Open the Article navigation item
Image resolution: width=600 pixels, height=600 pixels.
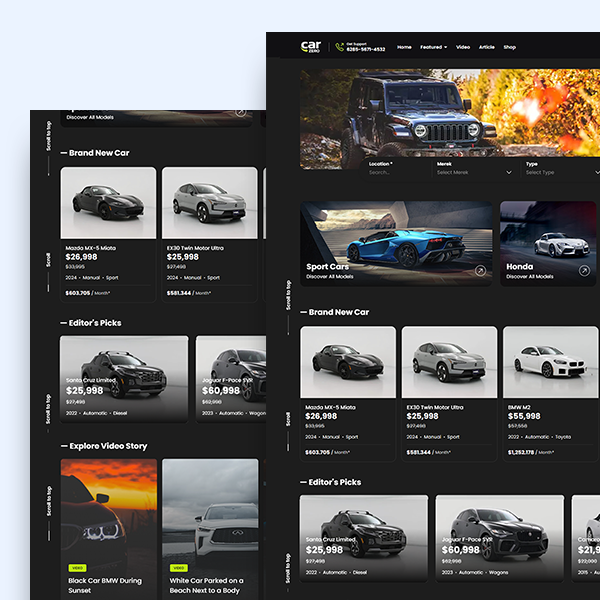[487, 47]
